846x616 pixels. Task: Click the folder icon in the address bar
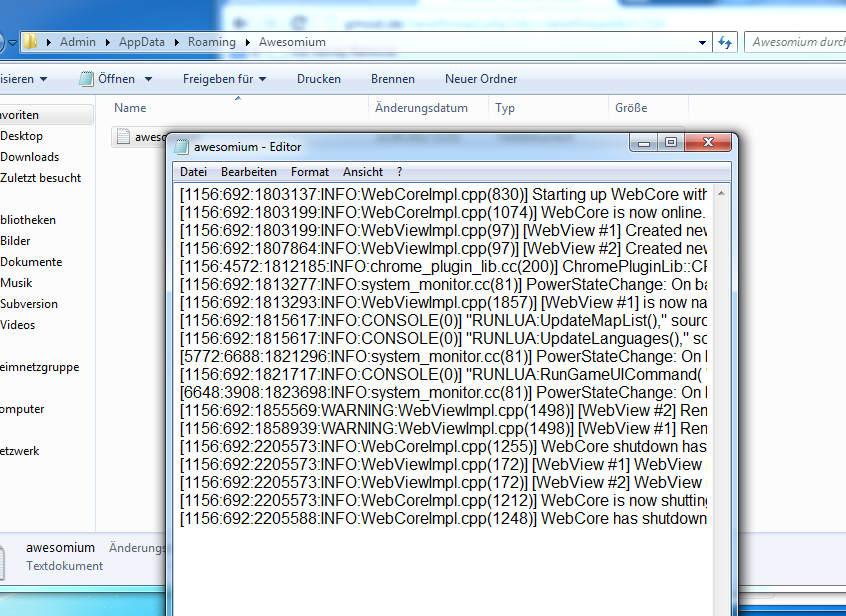click(x=32, y=42)
